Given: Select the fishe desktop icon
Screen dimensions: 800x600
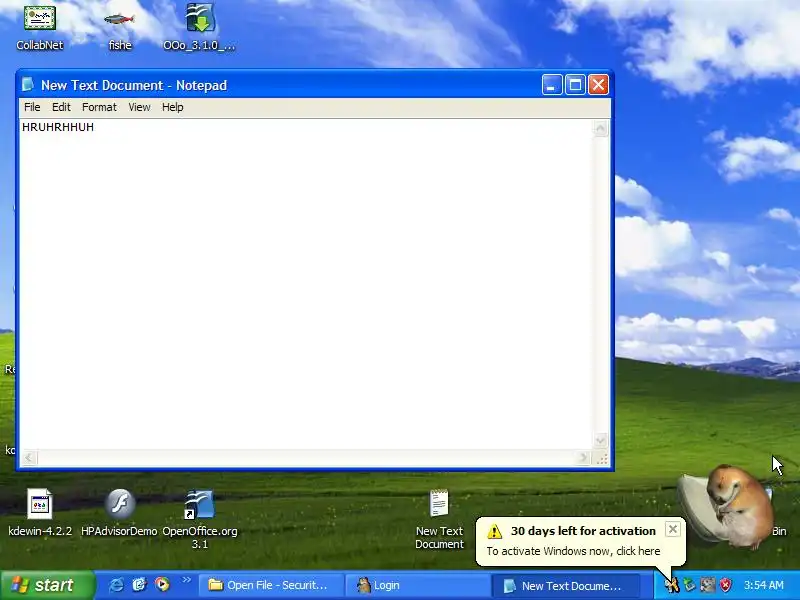Looking at the screenshot, I should 120,31.
